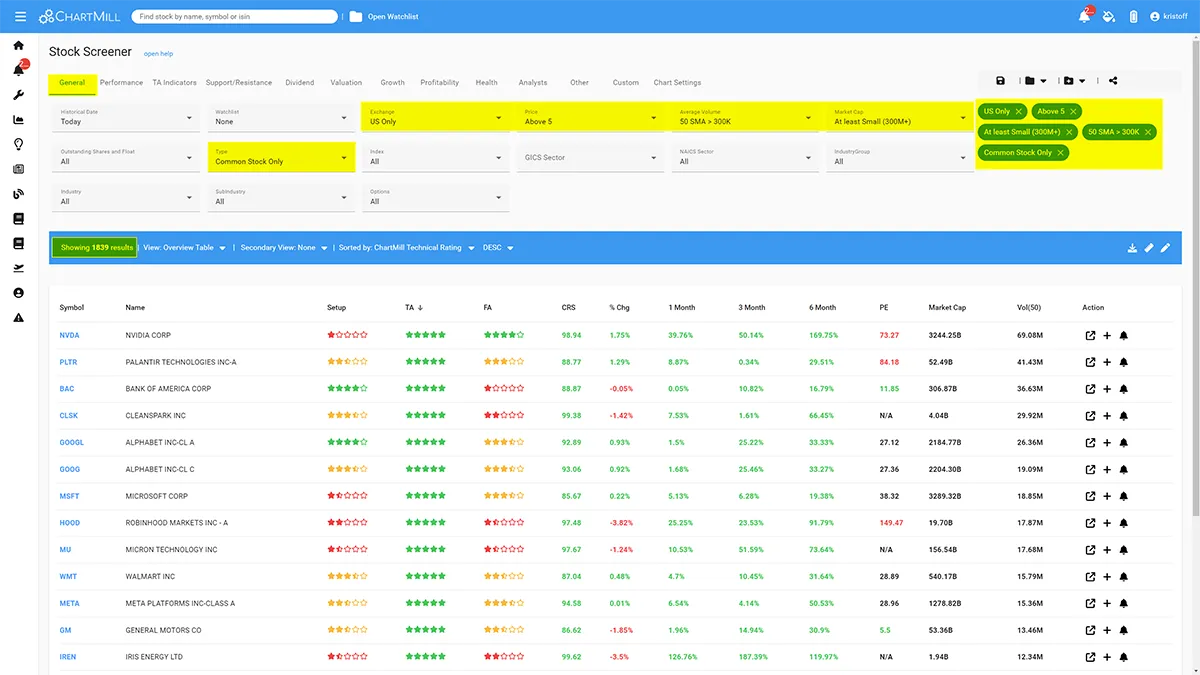Viewport: 1200px width, 675px height.
Task: Open sidebar alerts bell icon
Action: 19,70
